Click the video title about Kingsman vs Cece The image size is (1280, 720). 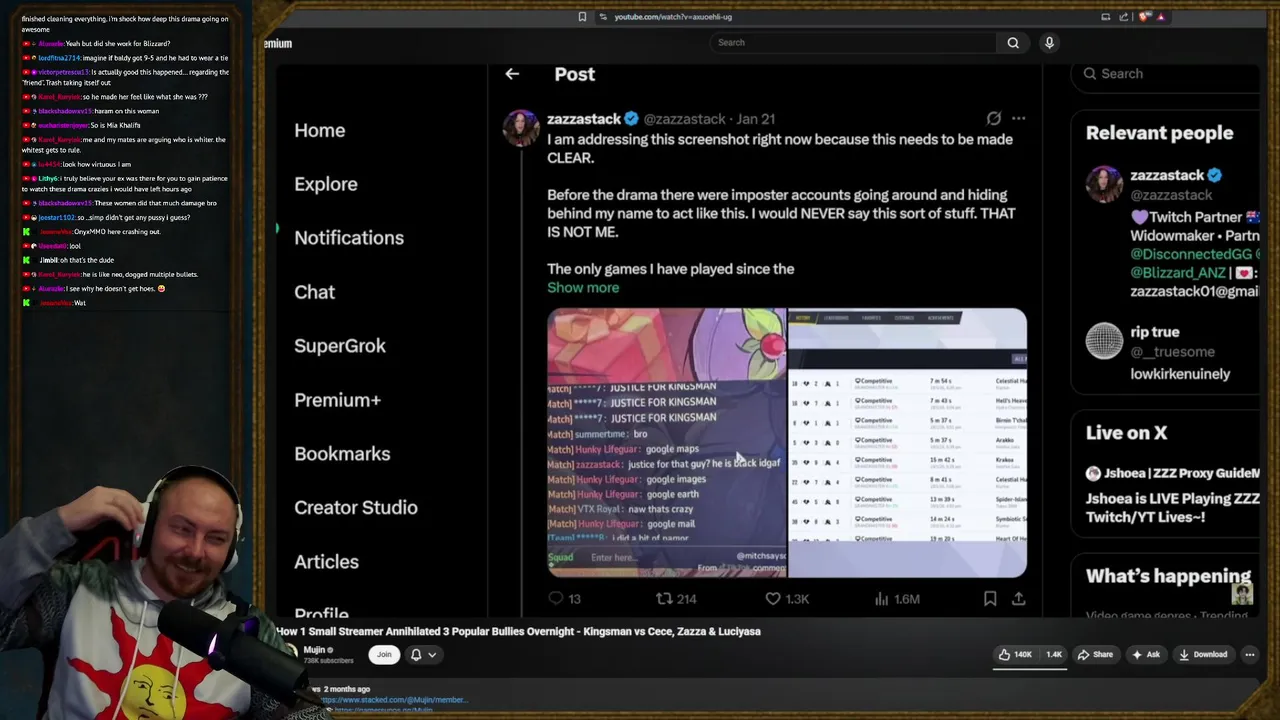coord(518,631)
